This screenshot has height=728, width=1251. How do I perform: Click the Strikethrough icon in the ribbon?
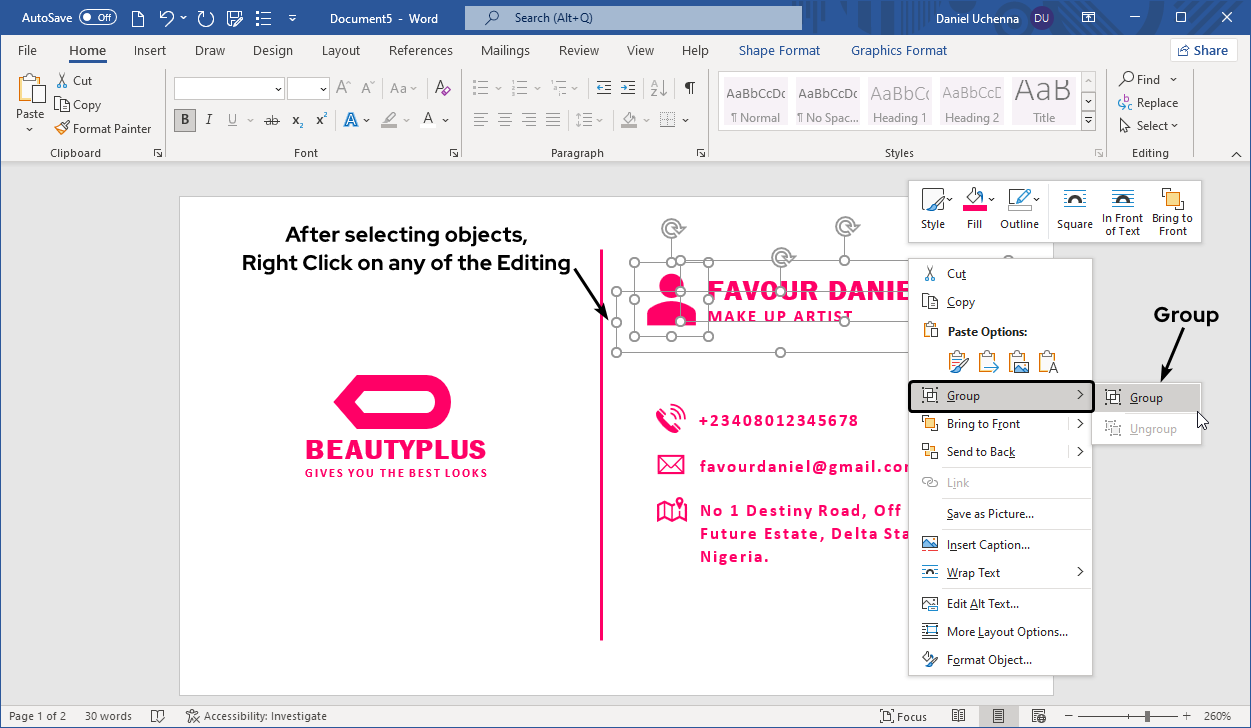tap(271, 120)
